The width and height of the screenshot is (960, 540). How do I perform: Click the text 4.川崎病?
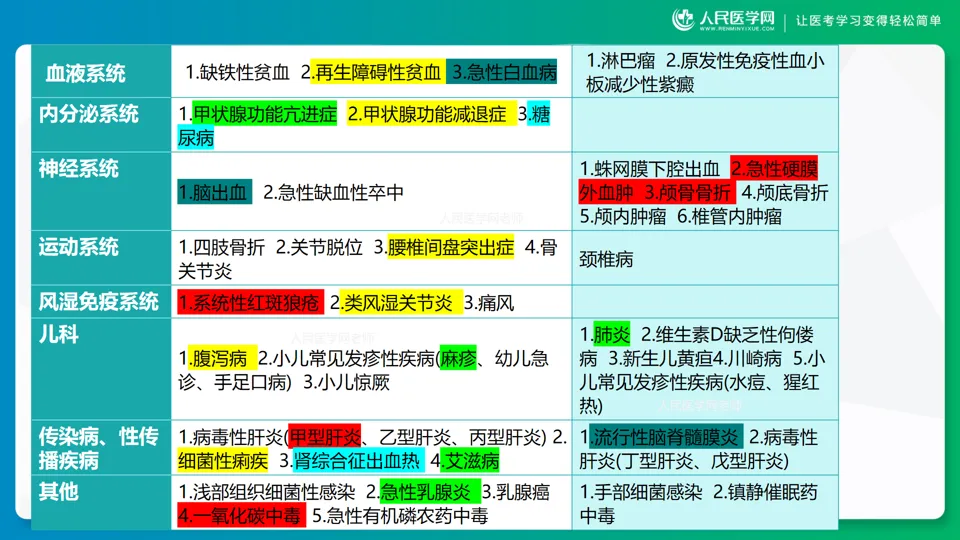tap(748, 358)
